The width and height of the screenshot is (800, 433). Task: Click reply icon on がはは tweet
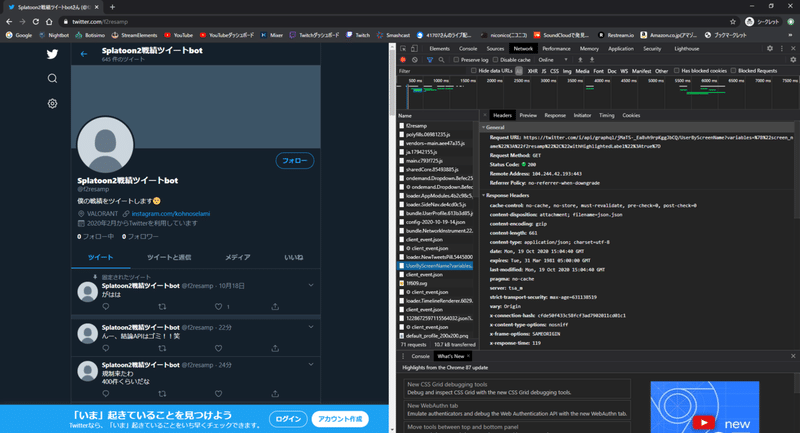coord(106,307)
